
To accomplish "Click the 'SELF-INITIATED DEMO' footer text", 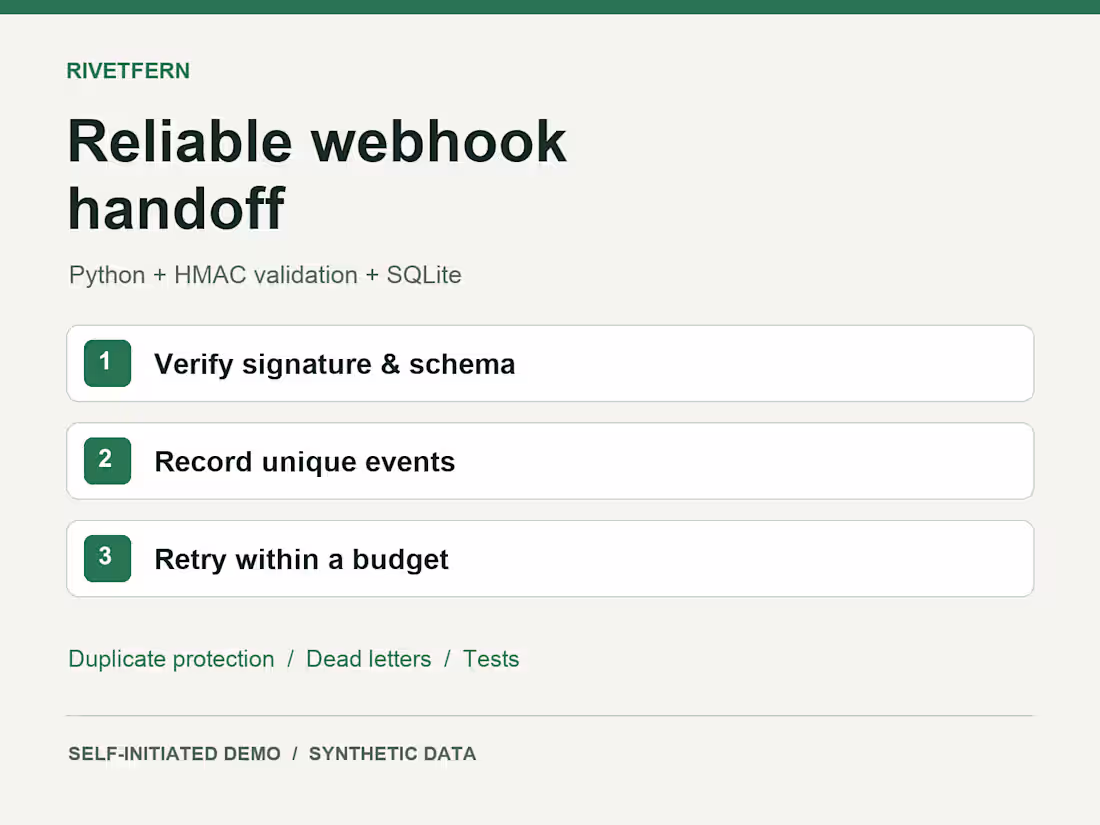I will point(174,753).
